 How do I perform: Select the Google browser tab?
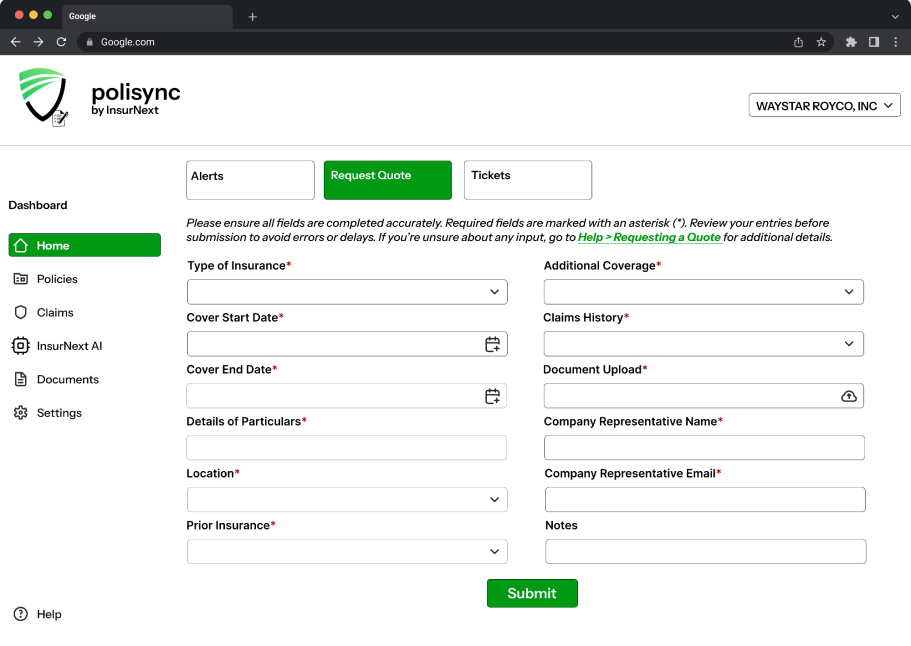(148, 17)
